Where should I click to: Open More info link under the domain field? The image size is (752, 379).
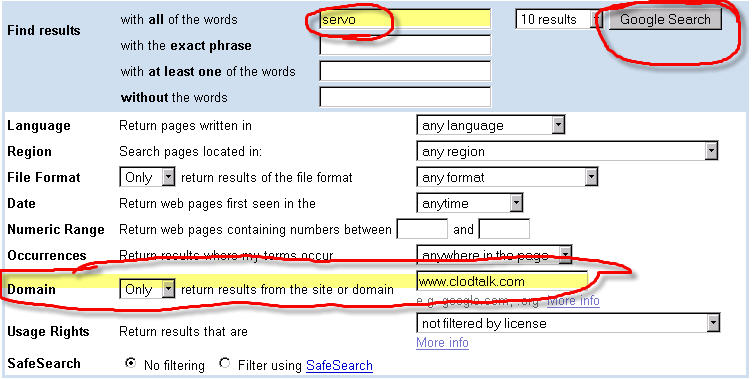tap(574, 301)
